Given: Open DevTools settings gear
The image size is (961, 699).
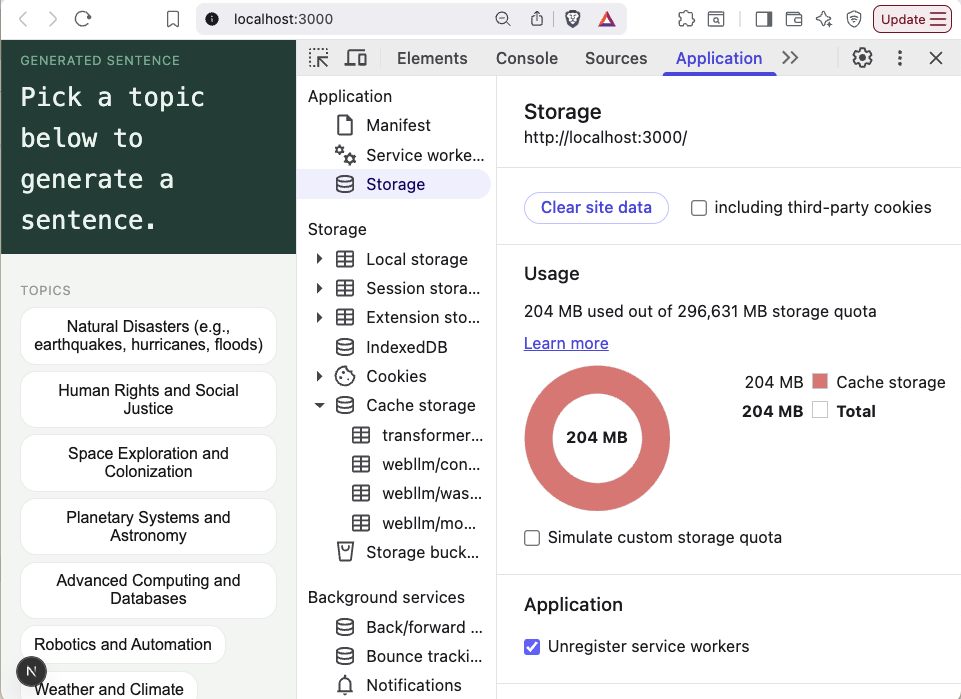Looking at the screenshot, I should tap(862, 58).
